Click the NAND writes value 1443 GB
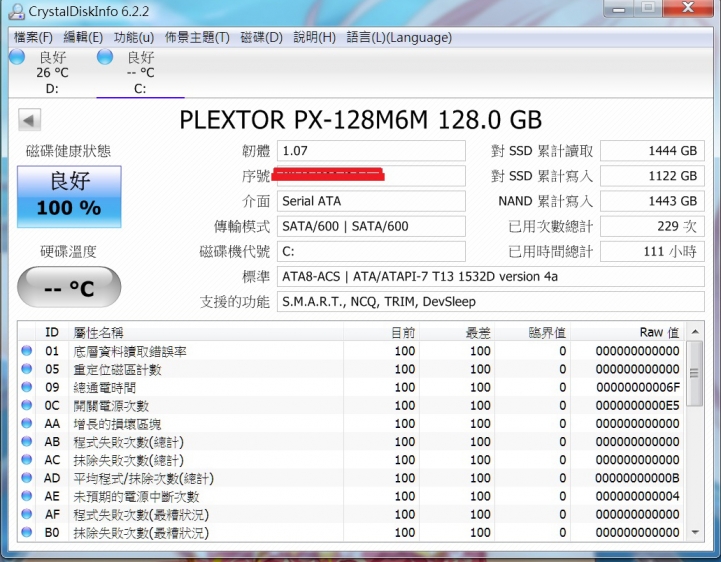This screenshot has height=562, width=721. (x=652, y=201)
